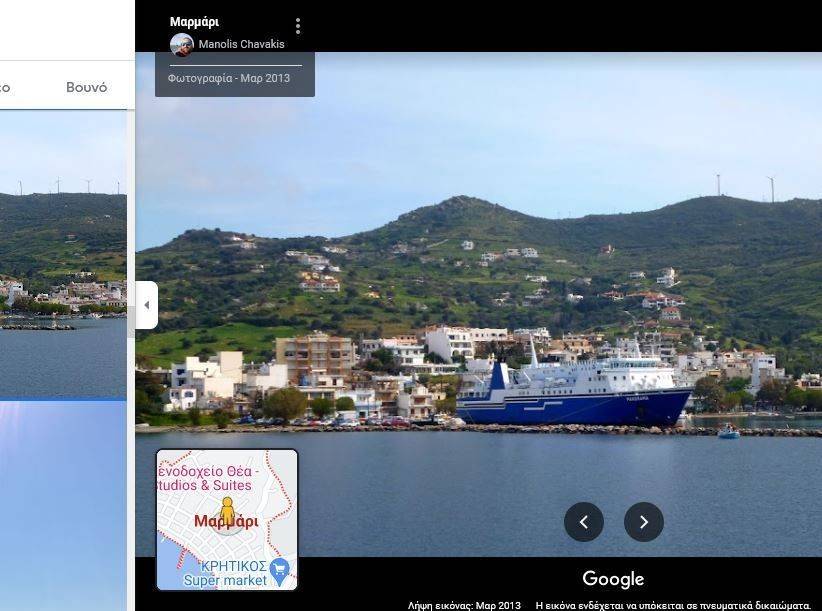The width and height of the screenshot is (822, 611).
Task: Click the yellow Pegman on minimap
Action: 227,511
